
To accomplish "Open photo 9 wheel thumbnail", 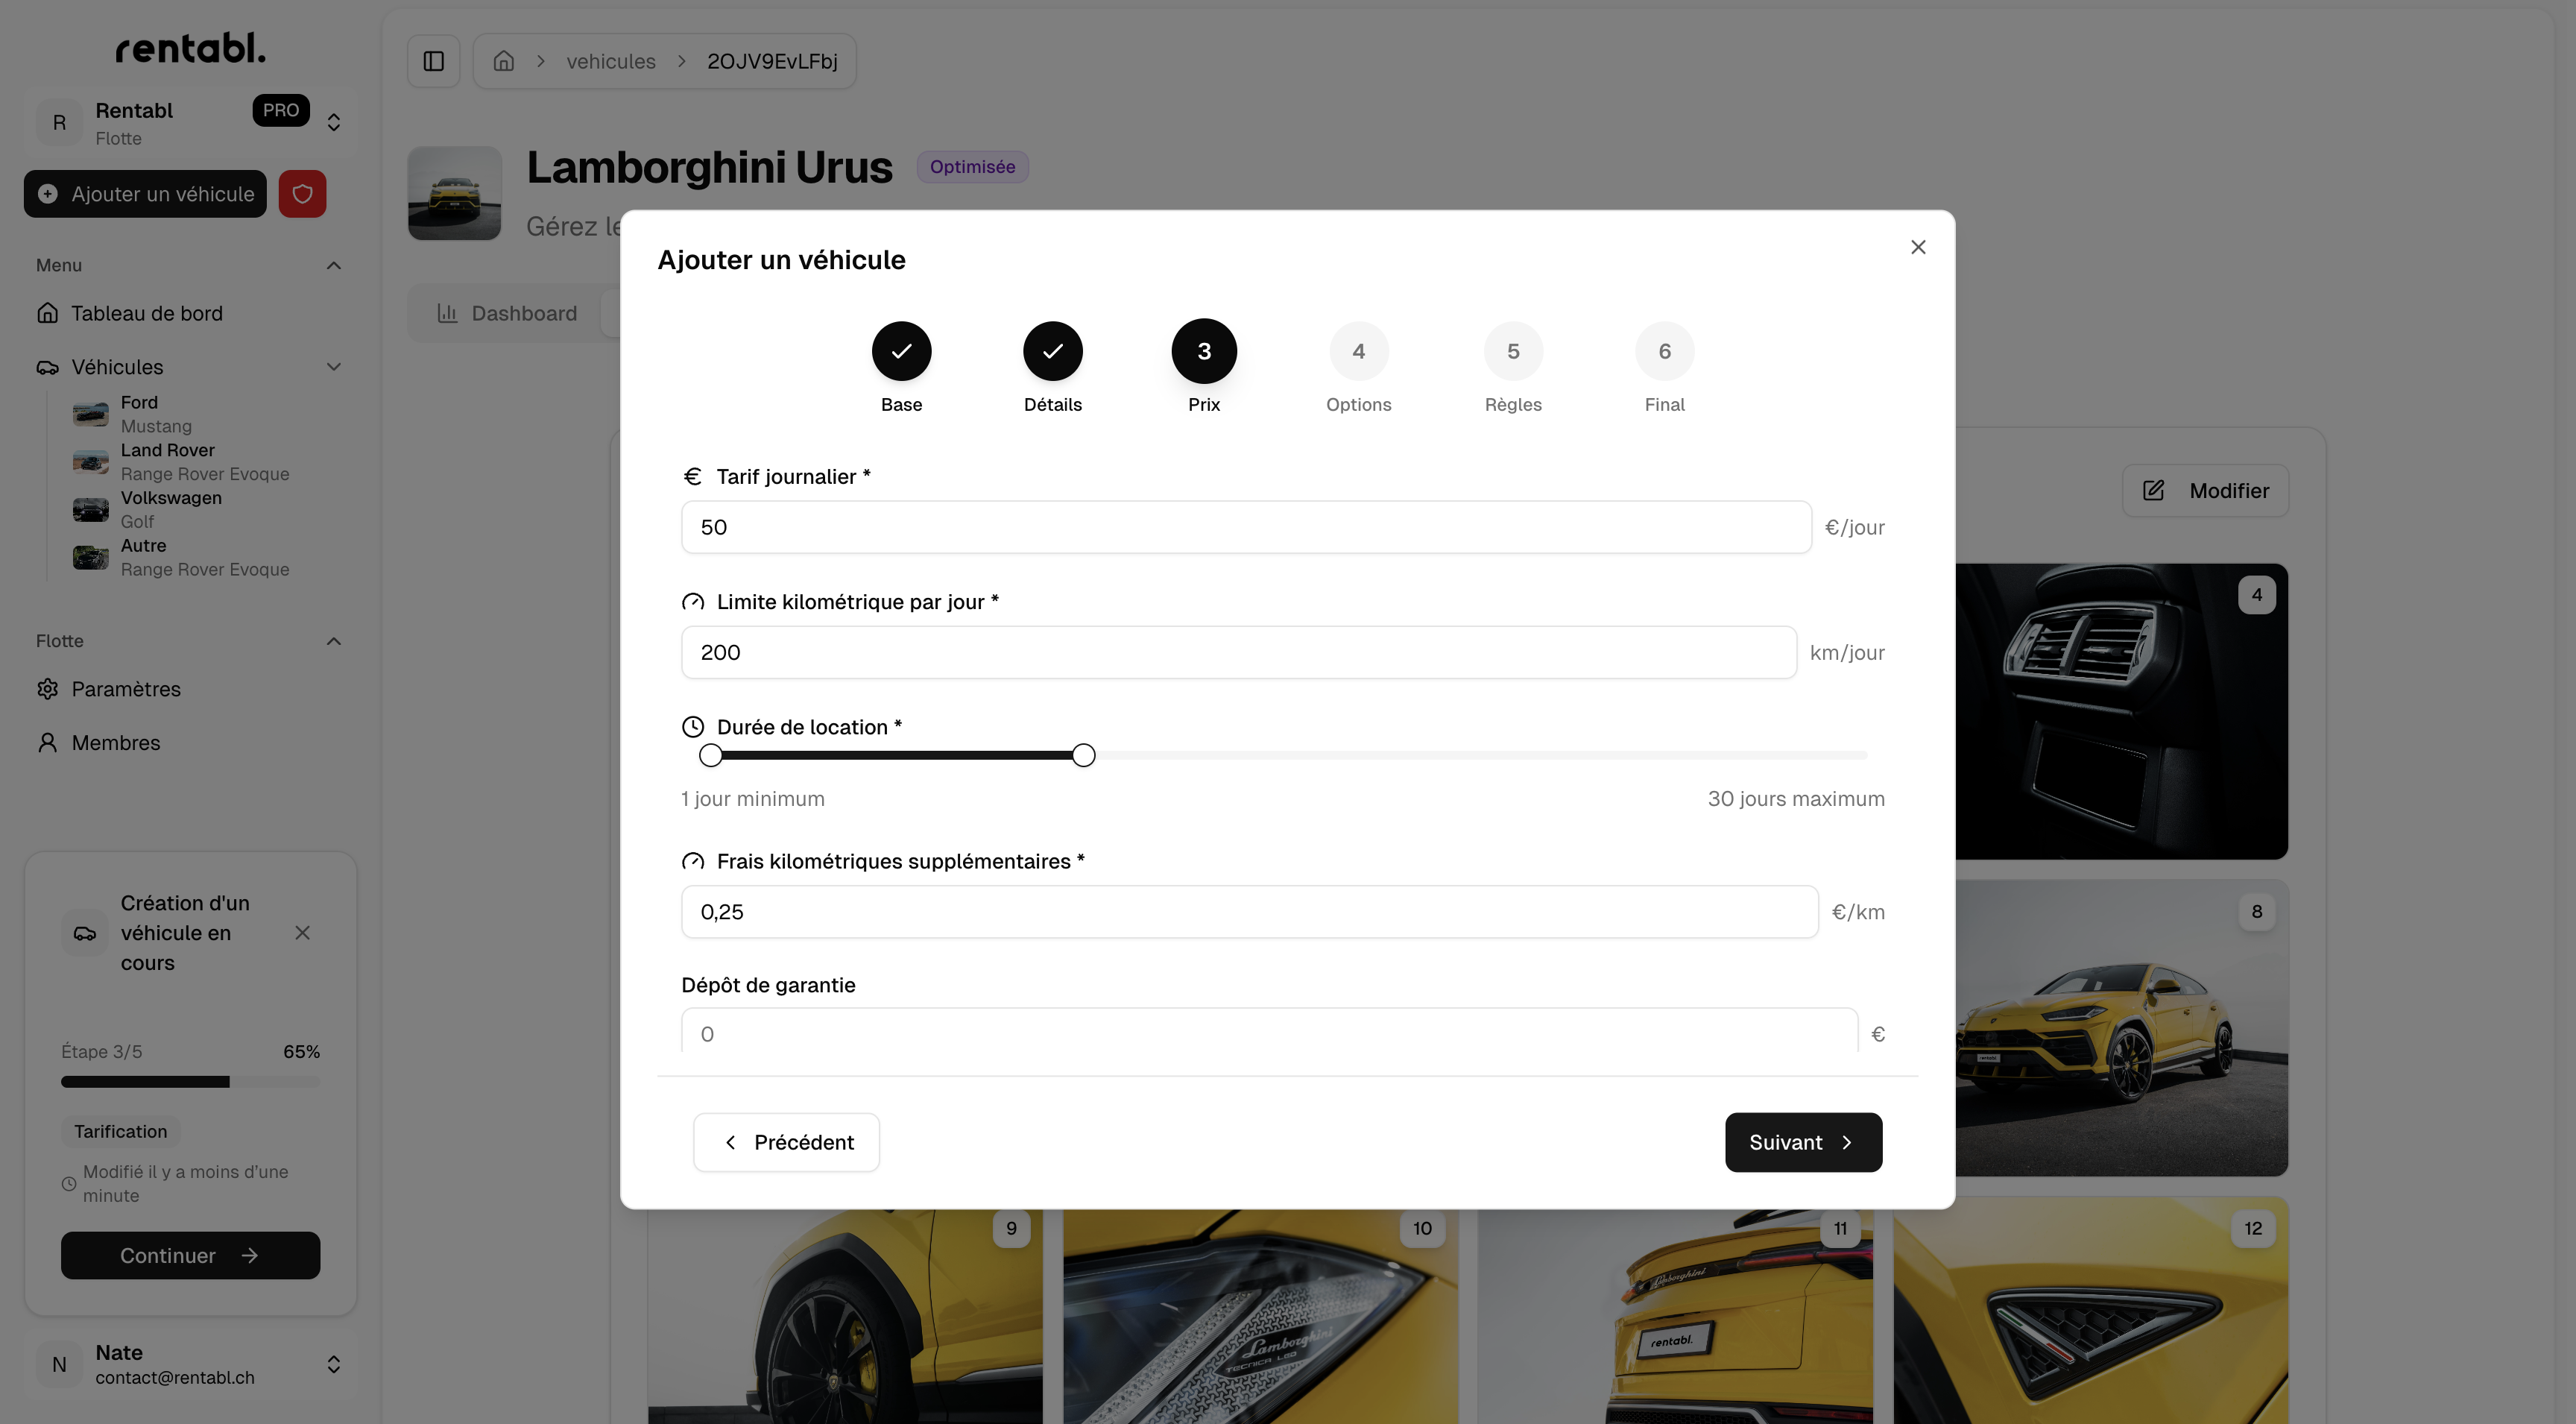I will pyautogui.click(x=845, y=1316).
